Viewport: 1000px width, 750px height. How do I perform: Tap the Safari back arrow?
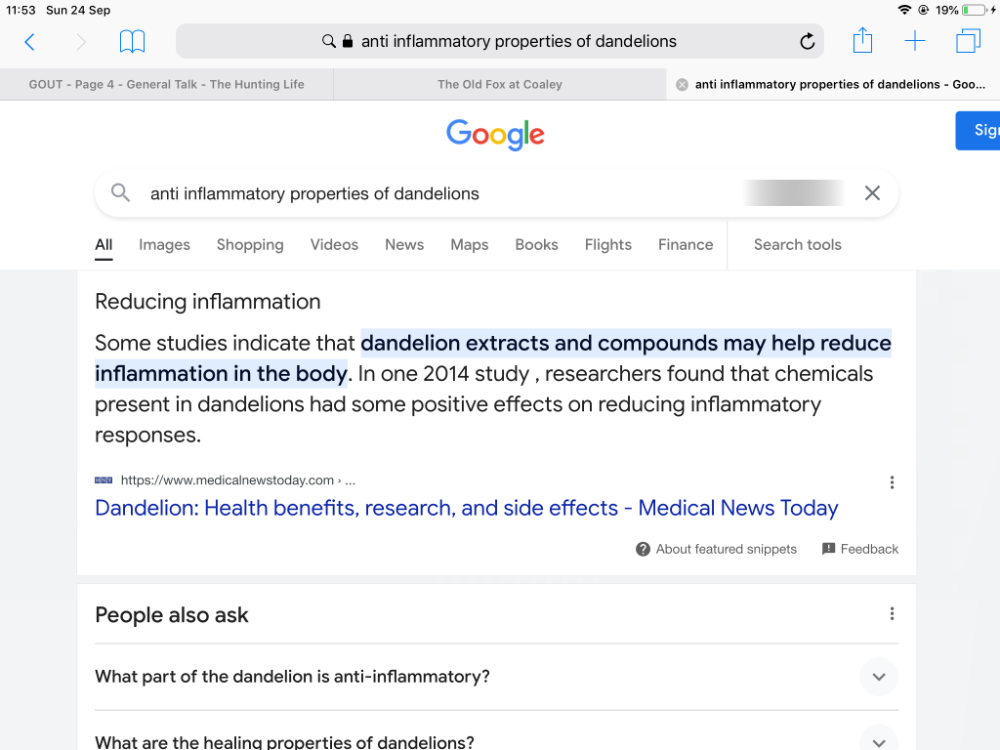point(29,42)
